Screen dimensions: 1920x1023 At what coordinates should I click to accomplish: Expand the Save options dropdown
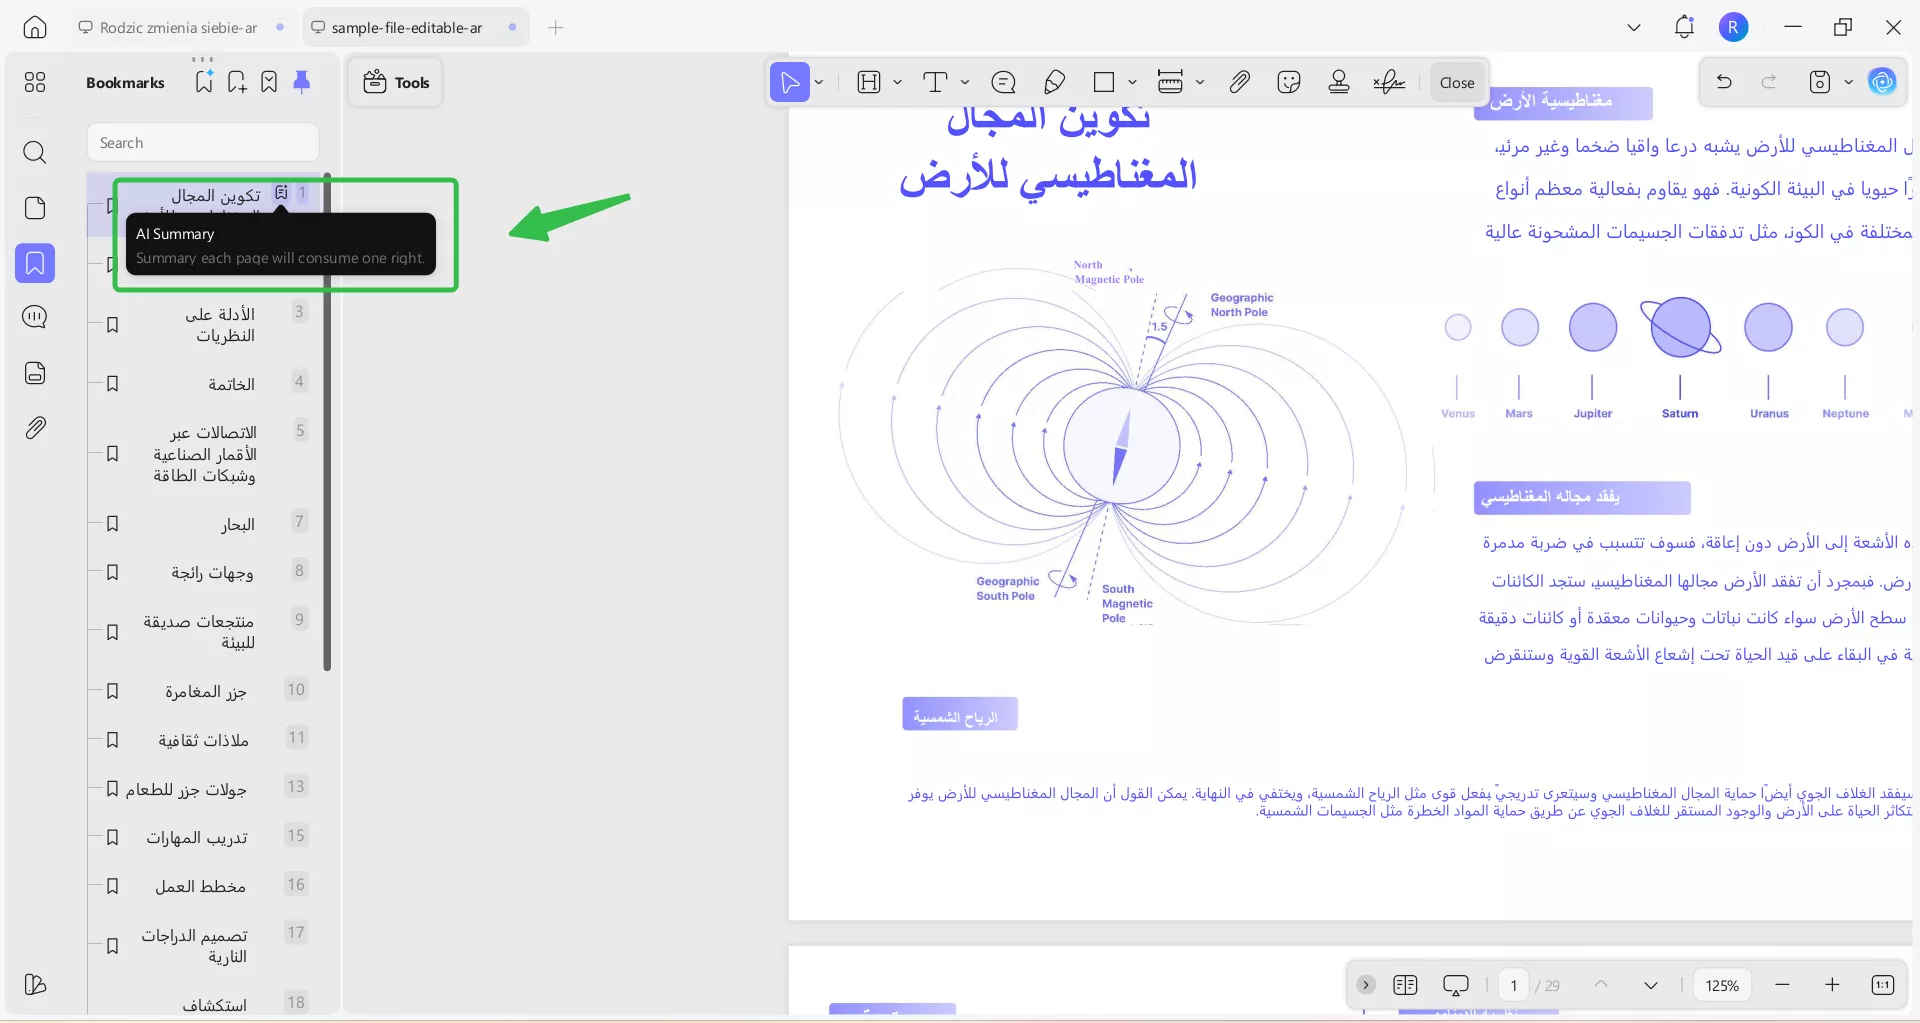point(1848,82)
